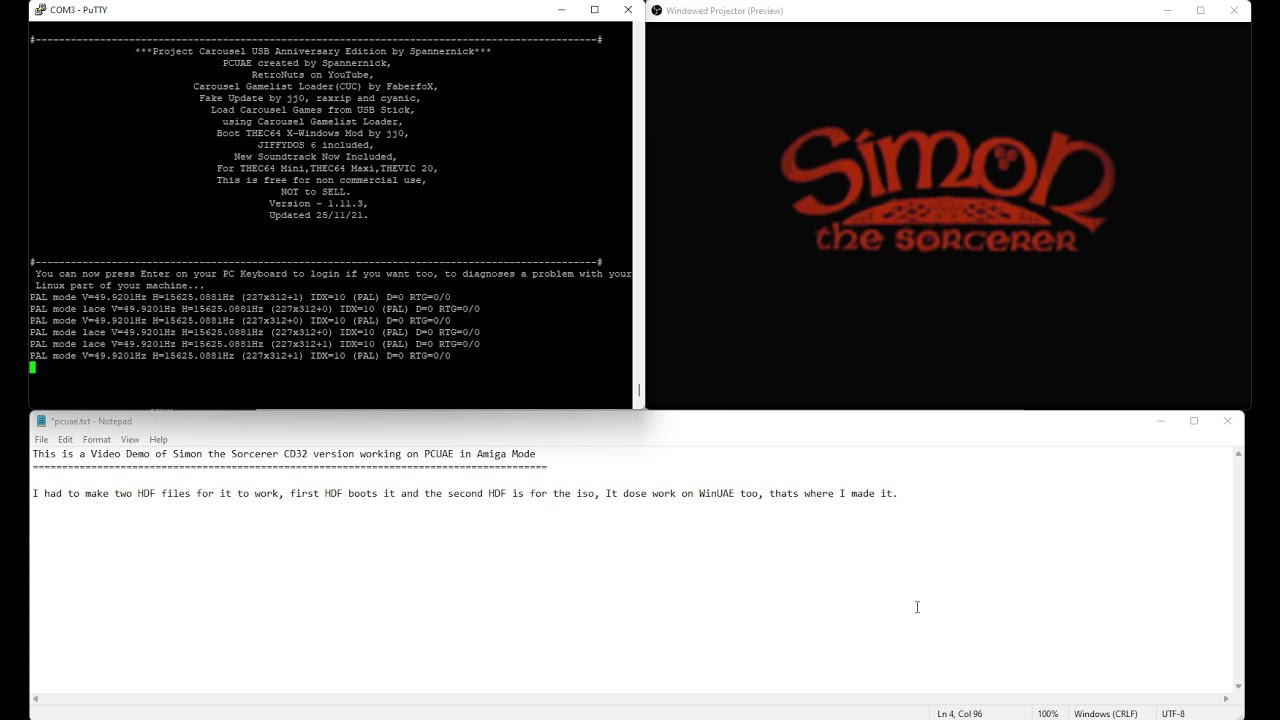Click "Load Carousel Games from USB Stick," line

click(313, 110)
